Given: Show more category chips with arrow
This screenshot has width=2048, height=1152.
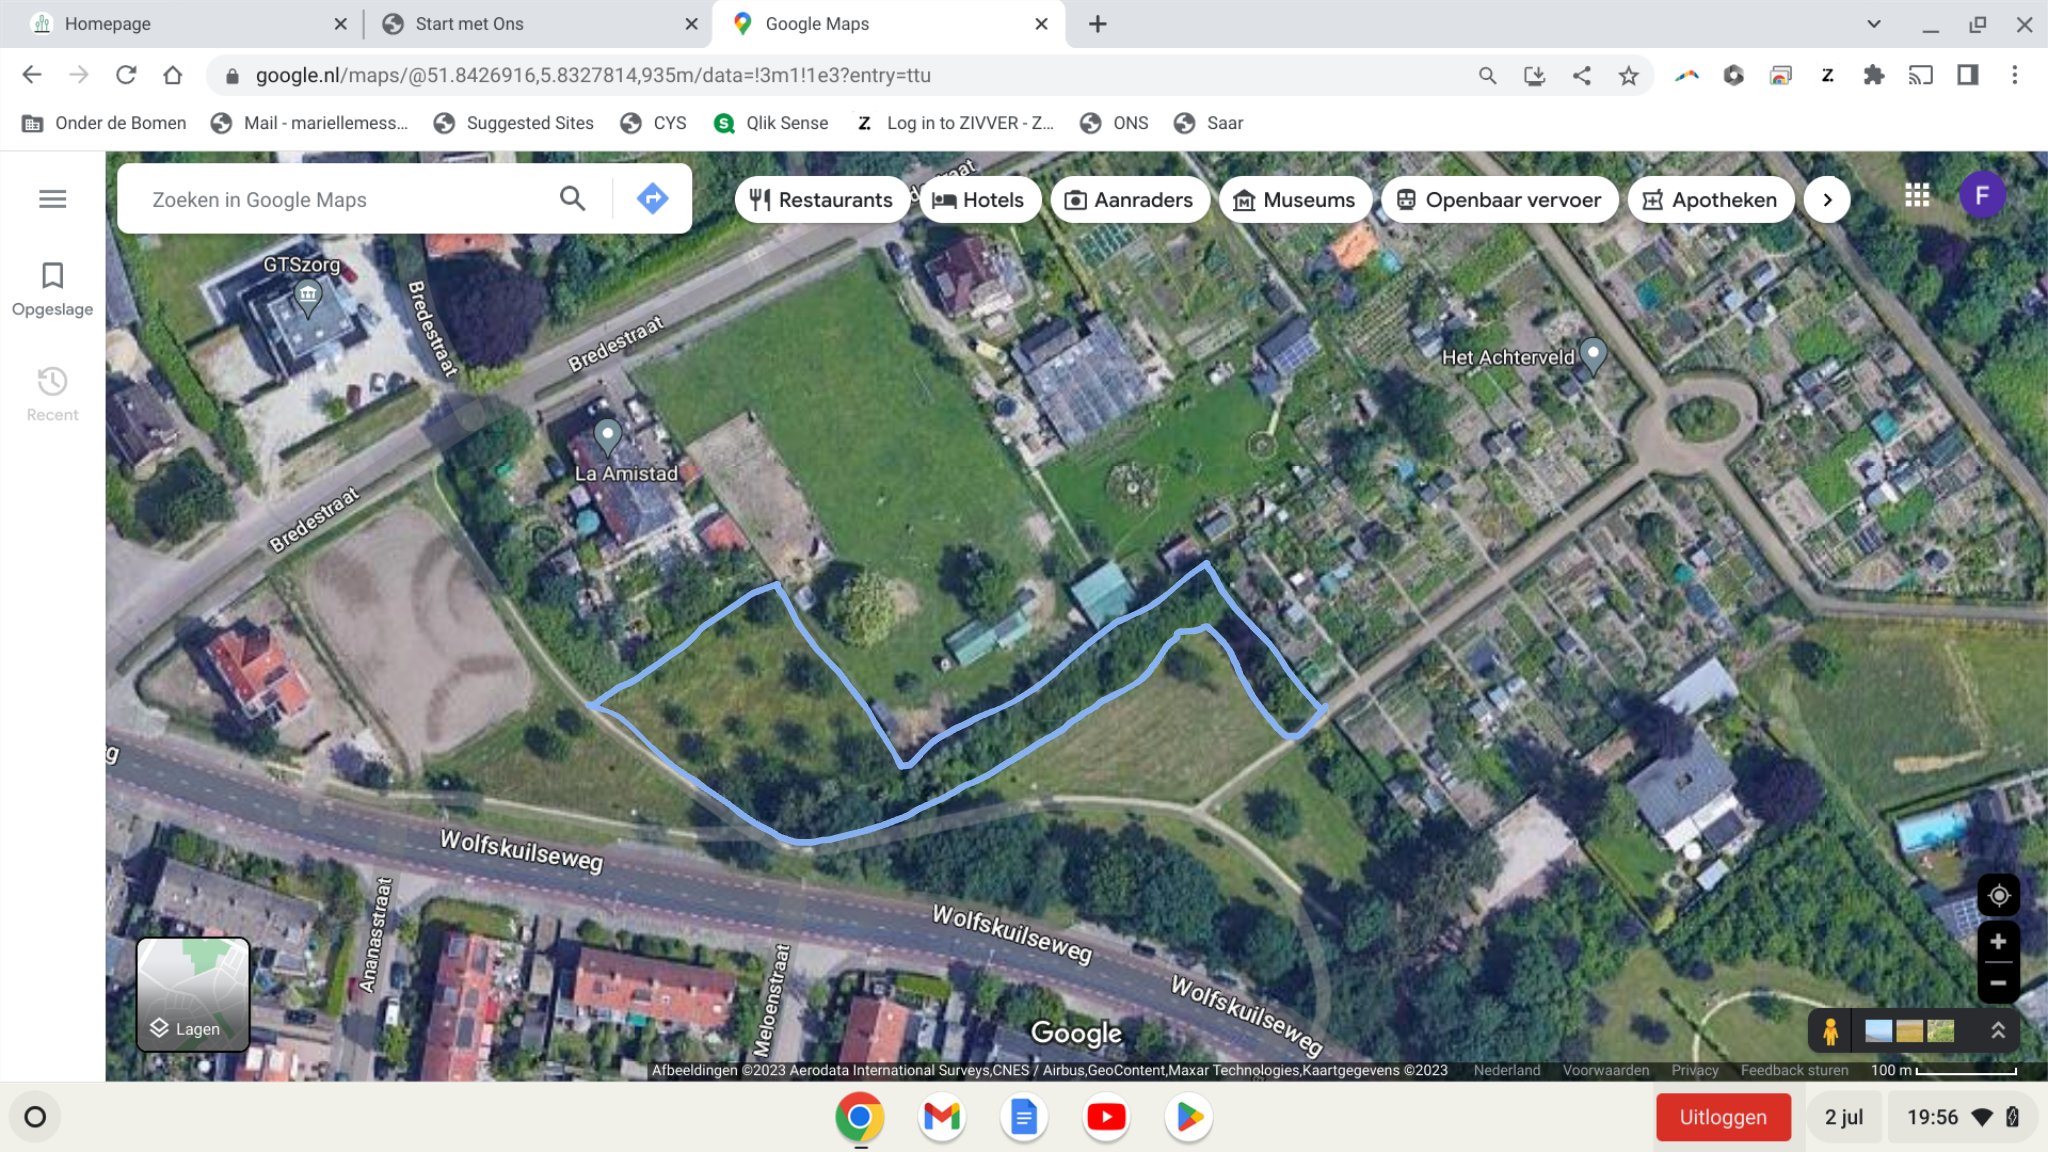Looking at the screenshot, I should click(1827, 199).
